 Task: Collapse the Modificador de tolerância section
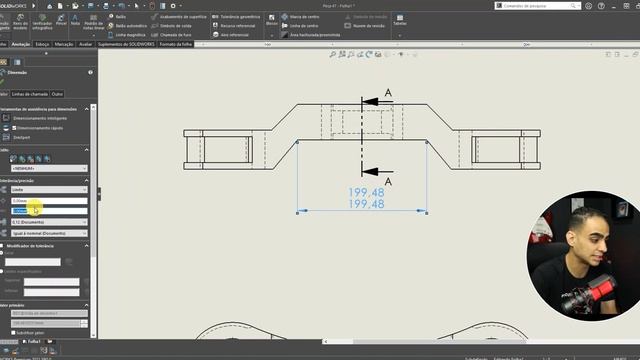(x=87, y=246)
